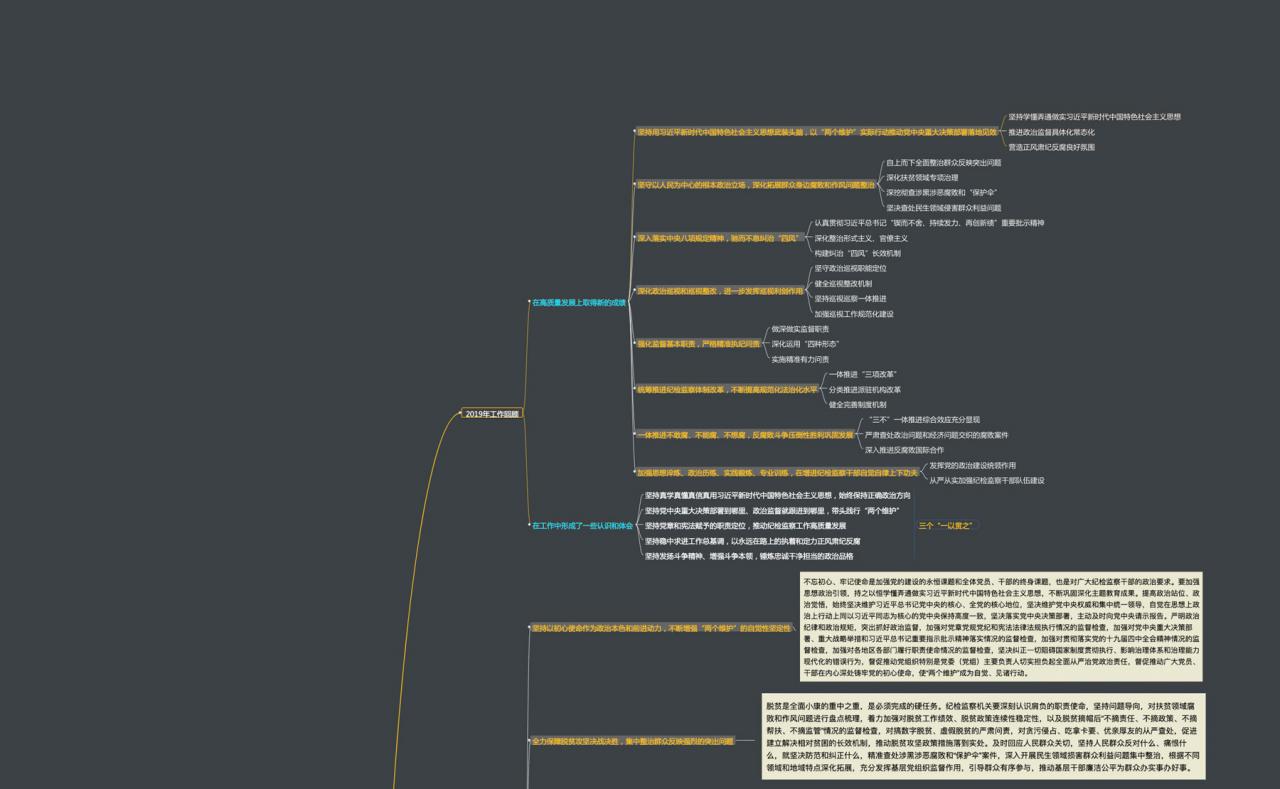
Task: Click '构建纠治"四风"长效机制'
Action: tap(857, 253)
